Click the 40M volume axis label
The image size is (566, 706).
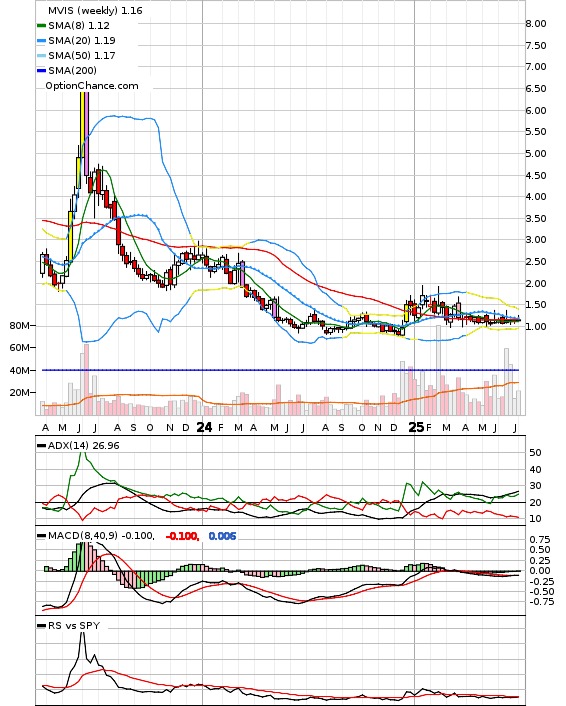(20, 370)
